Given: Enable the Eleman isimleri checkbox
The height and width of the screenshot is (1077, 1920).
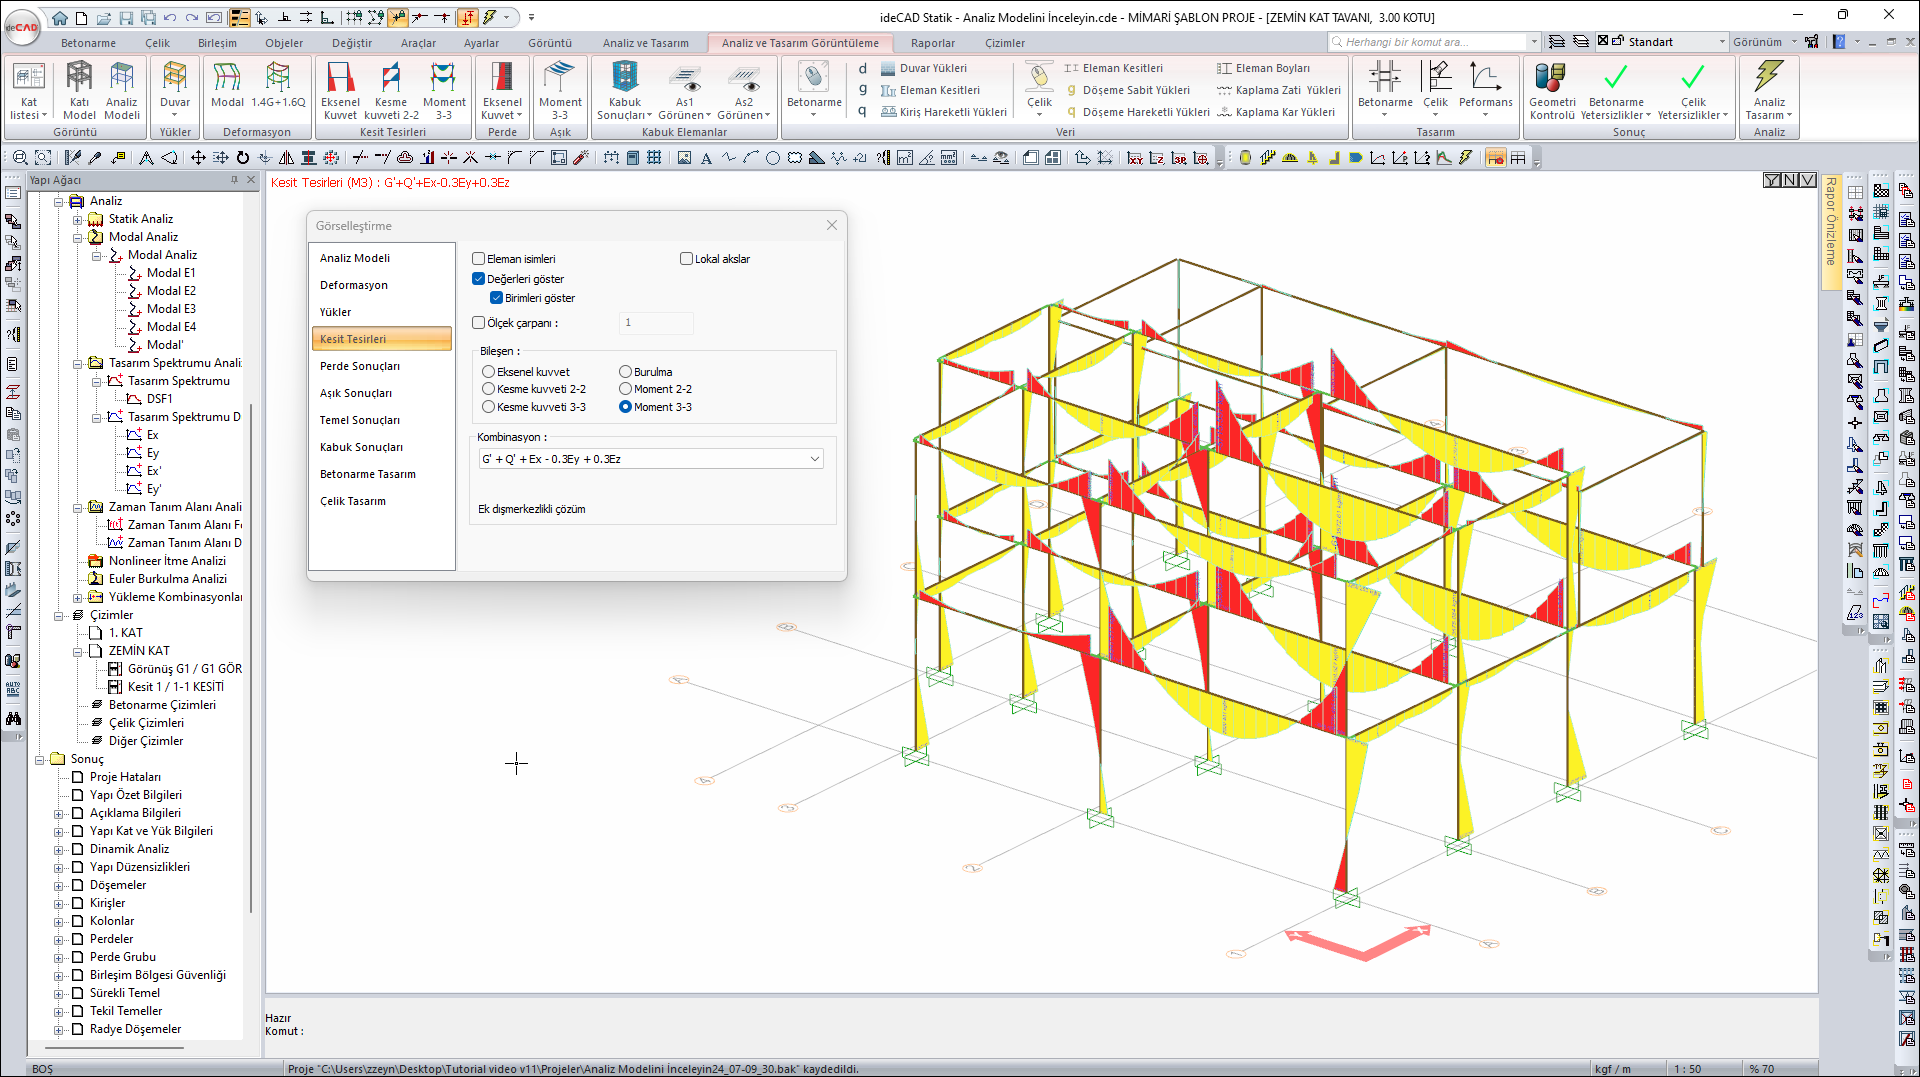Looking at the screenshot, I should [479, 259].
